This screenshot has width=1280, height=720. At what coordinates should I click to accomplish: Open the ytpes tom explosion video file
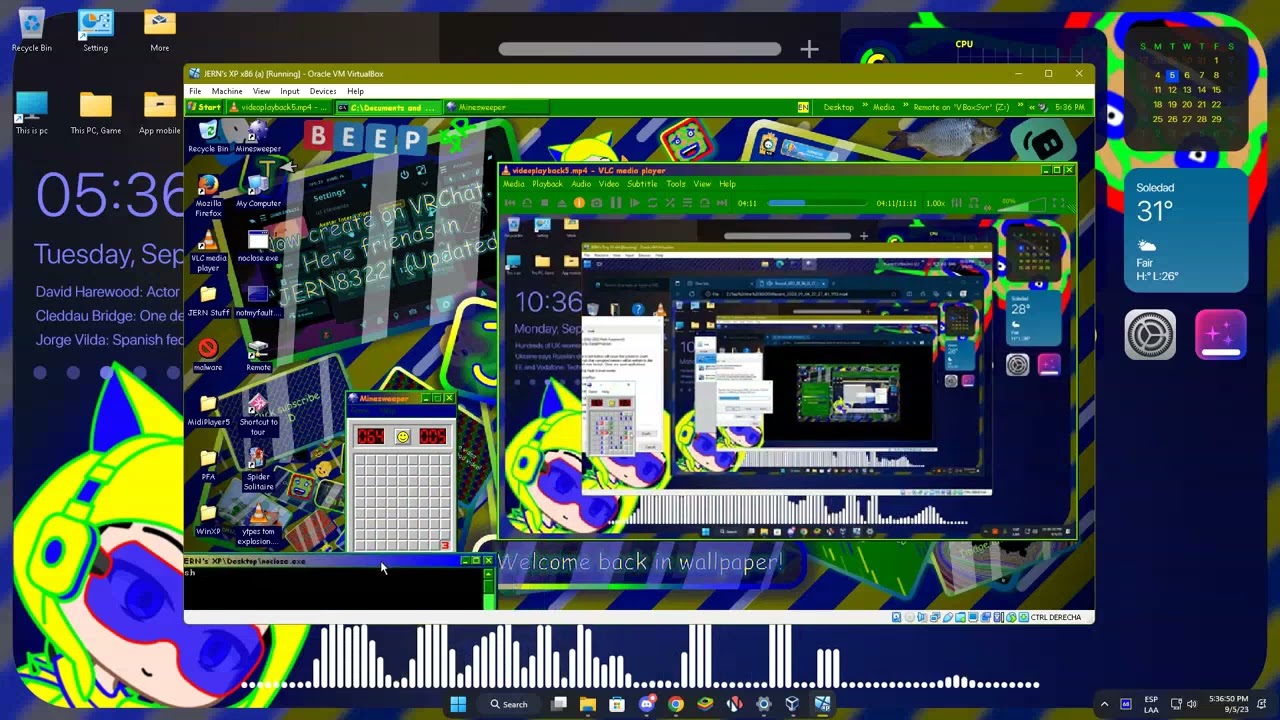[x=258, y=524]
